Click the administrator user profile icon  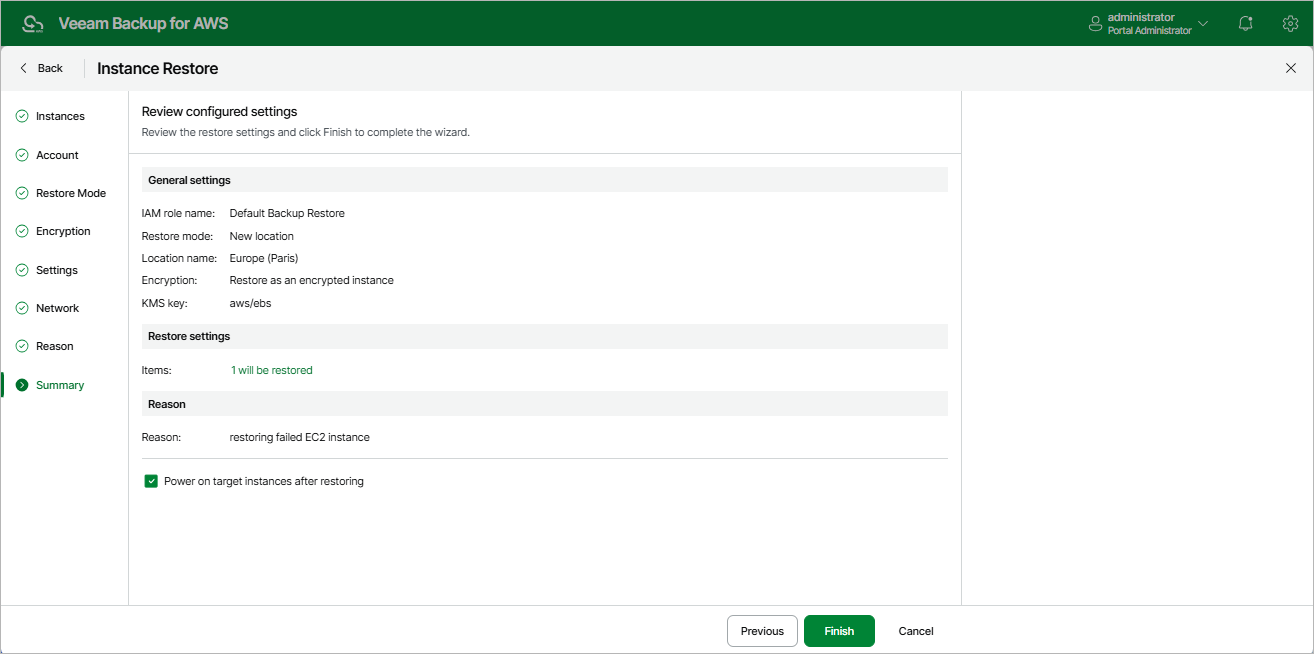tap(1095, 23)
